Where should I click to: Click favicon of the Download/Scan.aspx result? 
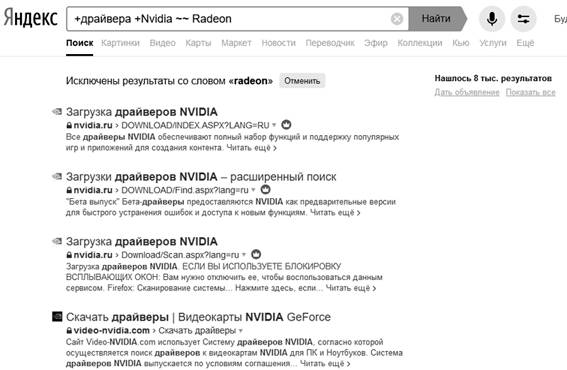pos(57,241)
